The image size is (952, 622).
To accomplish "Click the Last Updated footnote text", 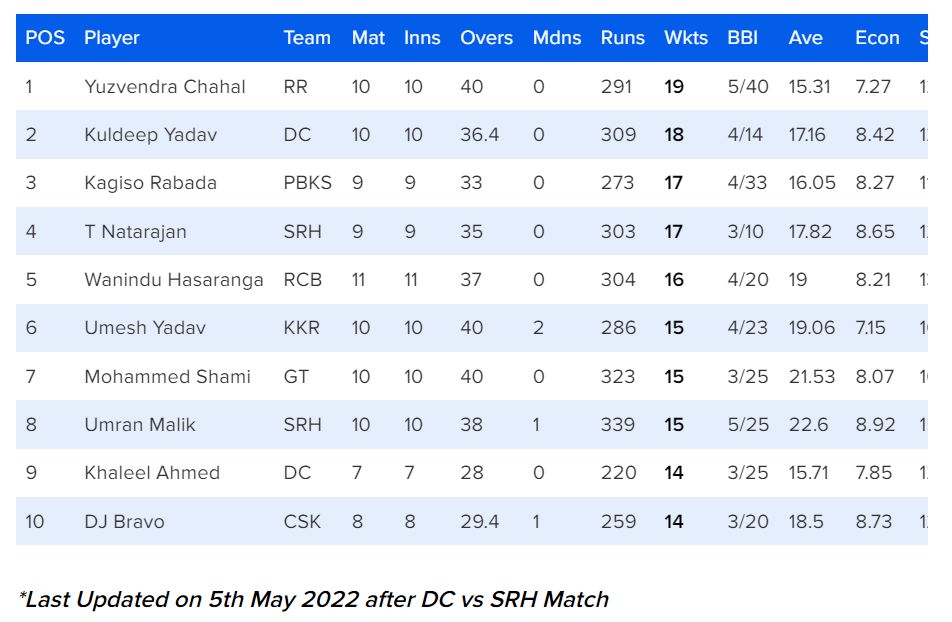I will 313,600.
